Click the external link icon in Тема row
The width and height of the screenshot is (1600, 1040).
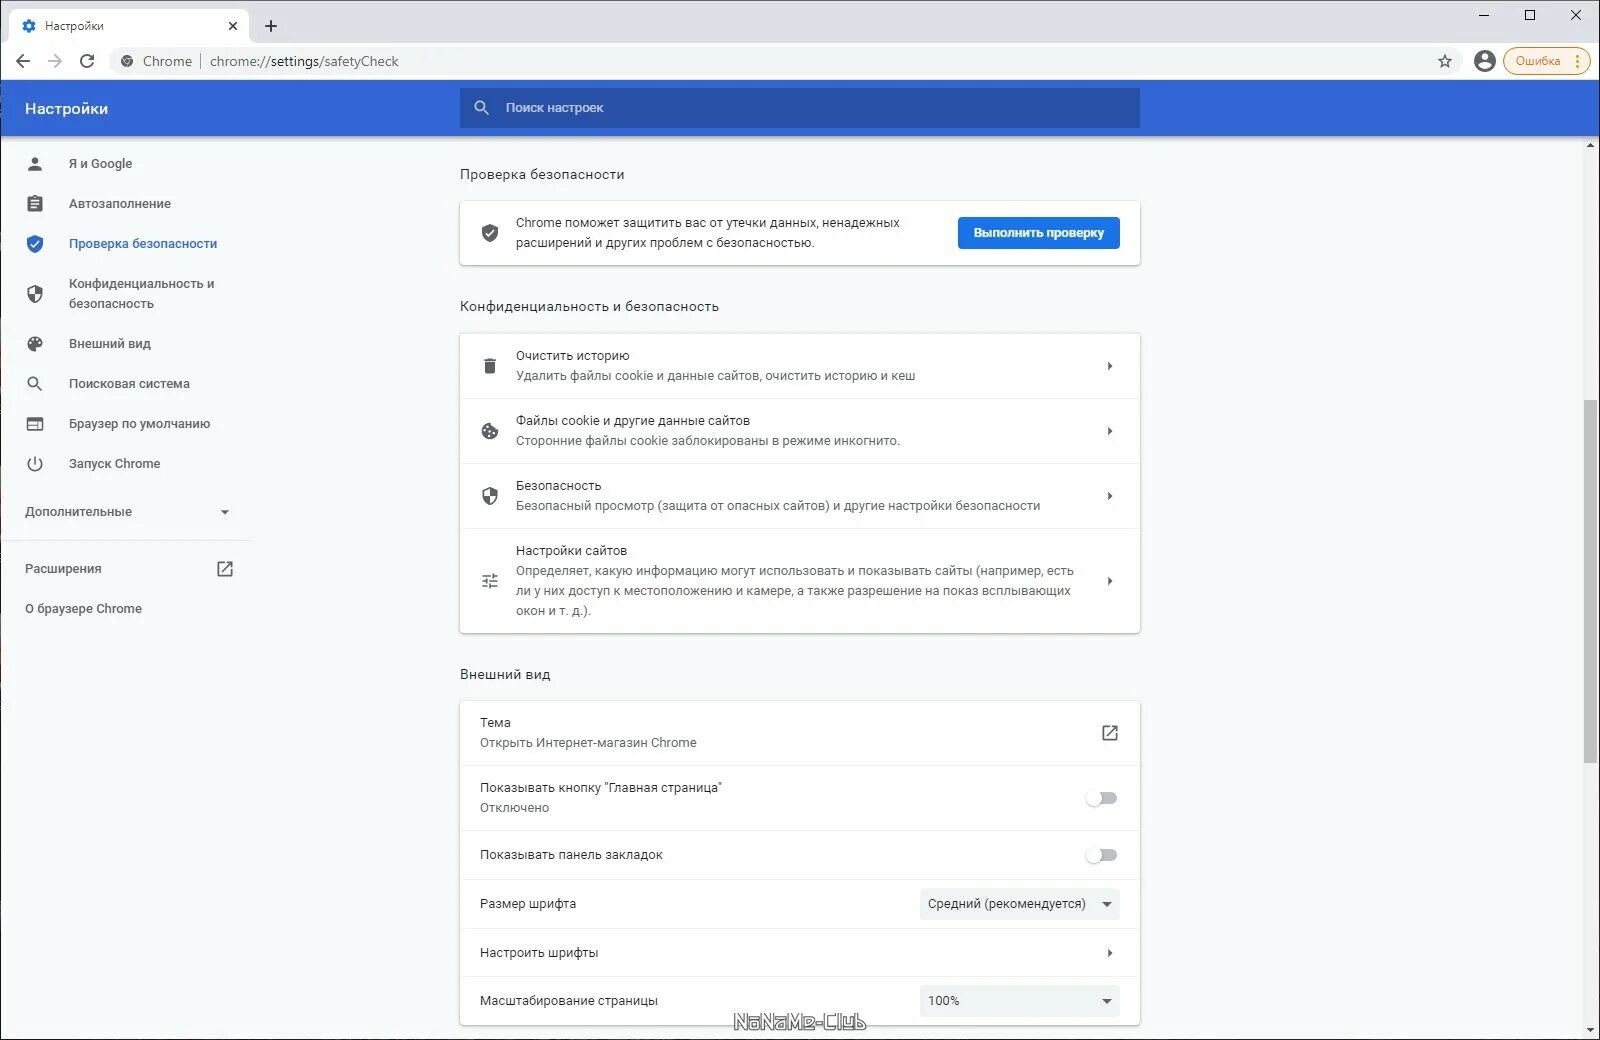coord(1110,733)
